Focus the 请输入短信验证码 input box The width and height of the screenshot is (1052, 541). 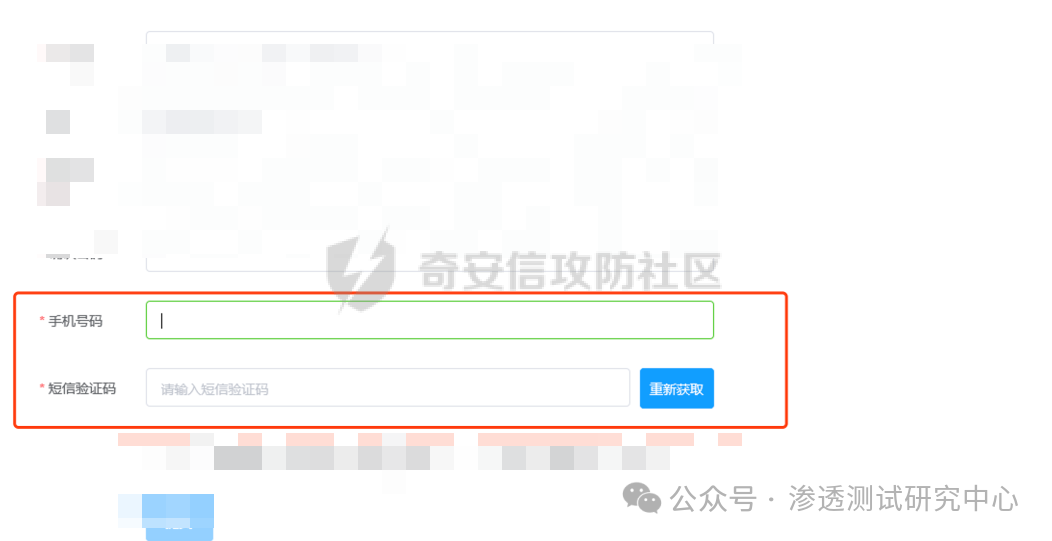click(x=388, y=388)
